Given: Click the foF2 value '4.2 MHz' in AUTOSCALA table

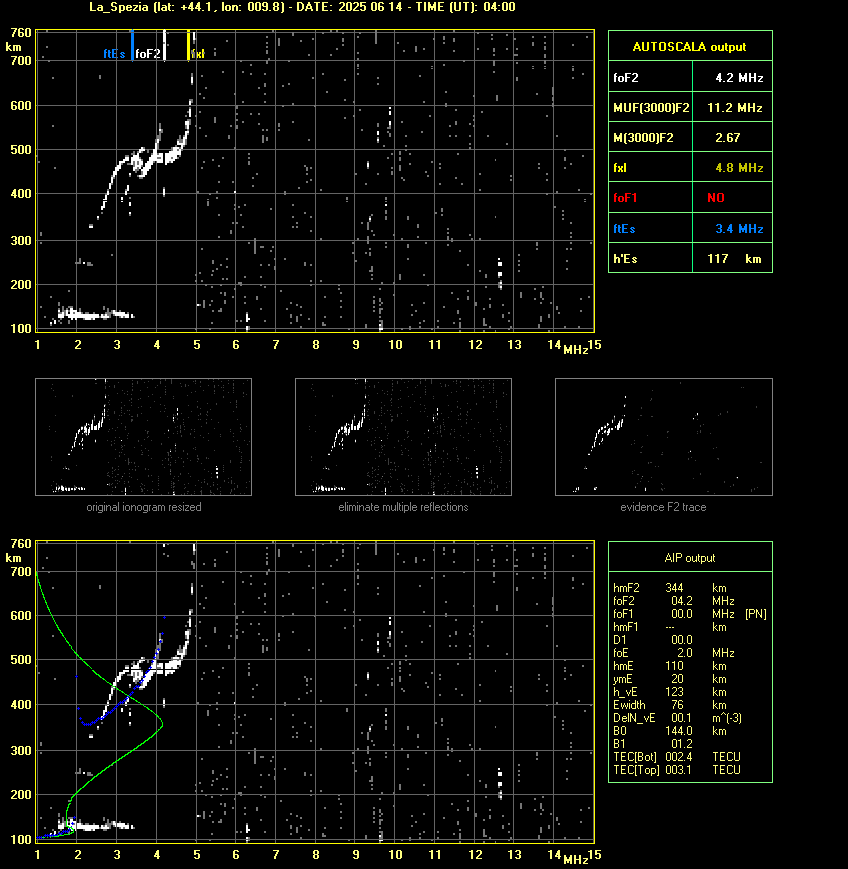Looking at the screenshot, I should coord(739,78).
